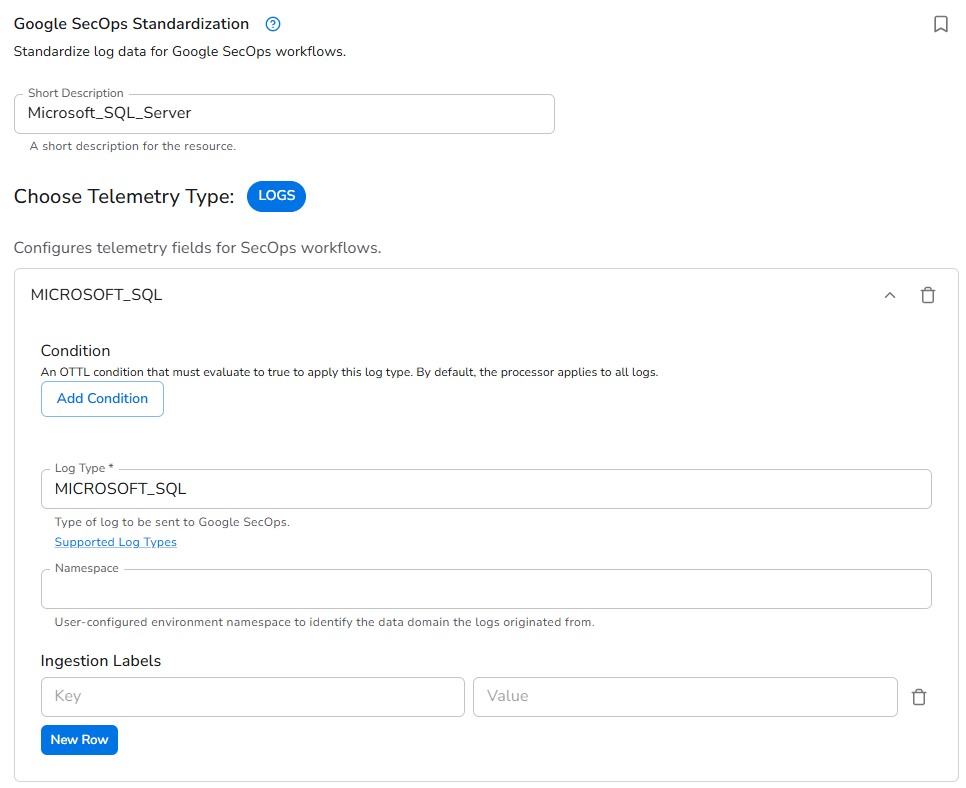This screenshot has width=966, height=788.
Task: Focus the Short Description field
Action: click(284, 113)
